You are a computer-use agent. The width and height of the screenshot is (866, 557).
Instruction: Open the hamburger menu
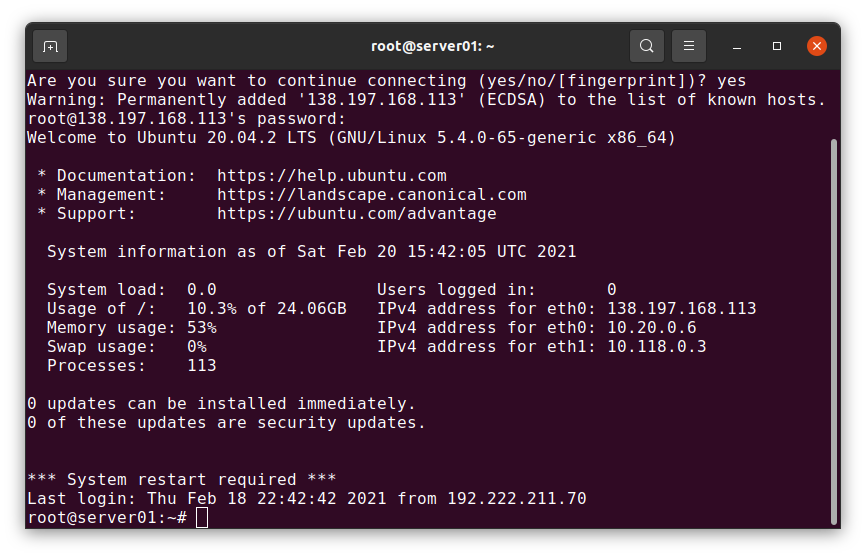[x=689, y=46]
